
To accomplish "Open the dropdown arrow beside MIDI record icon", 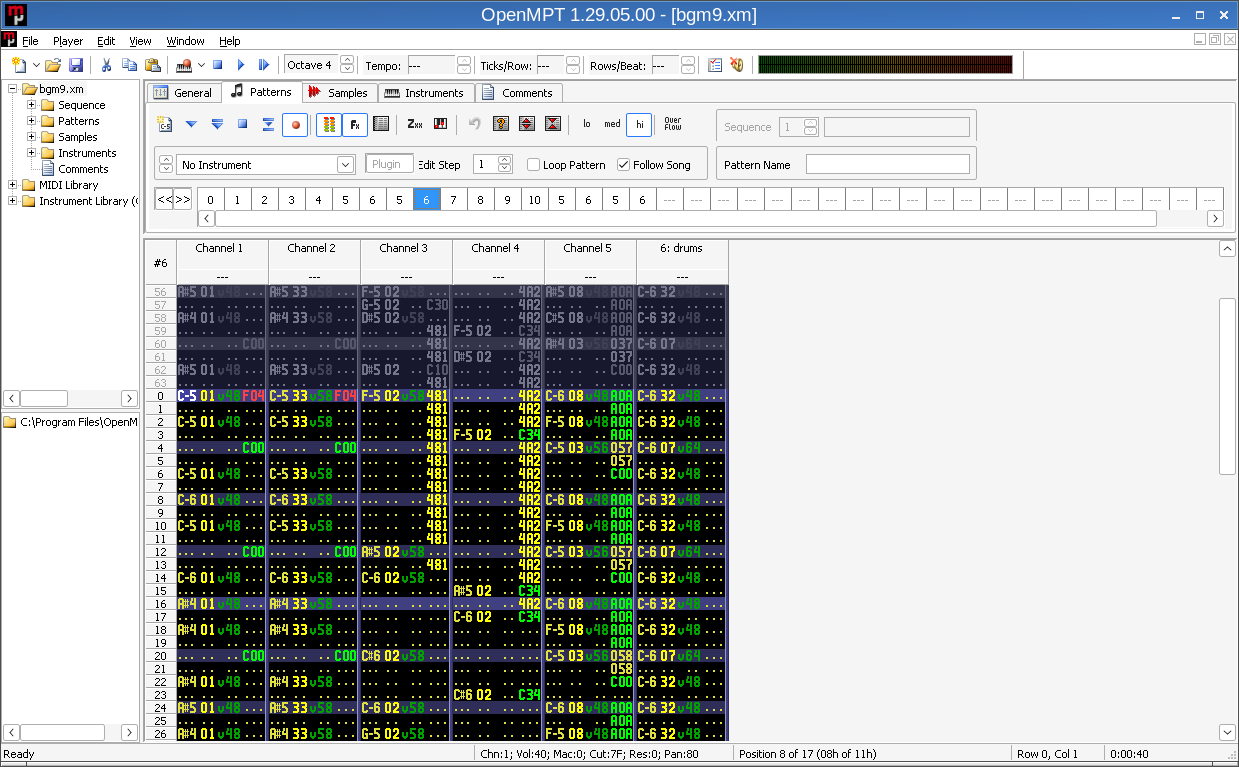I will [201, 65].
